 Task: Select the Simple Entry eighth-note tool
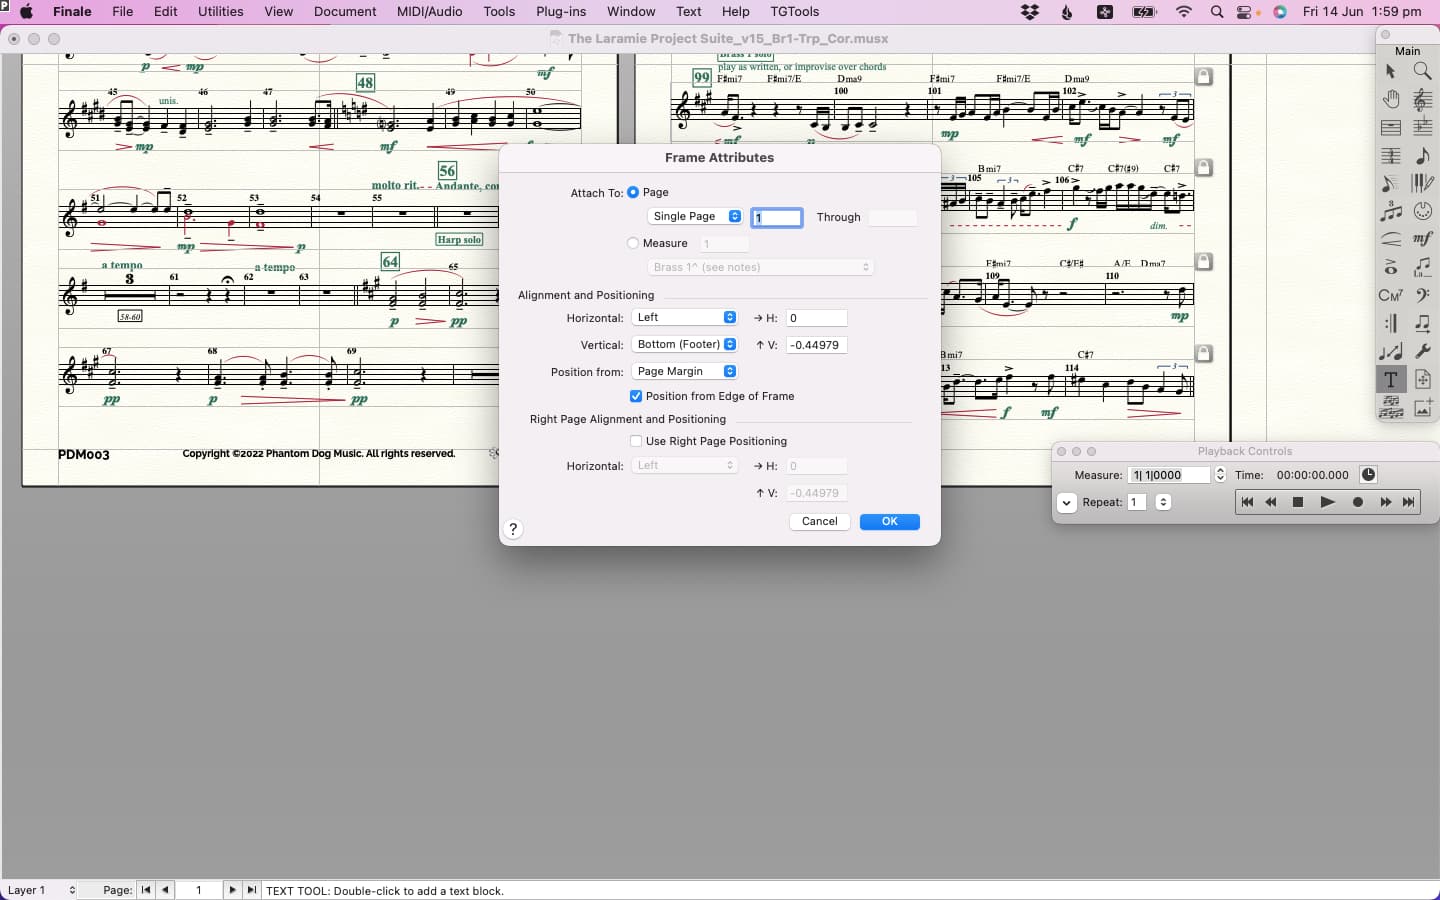[x=1422, y=155]
